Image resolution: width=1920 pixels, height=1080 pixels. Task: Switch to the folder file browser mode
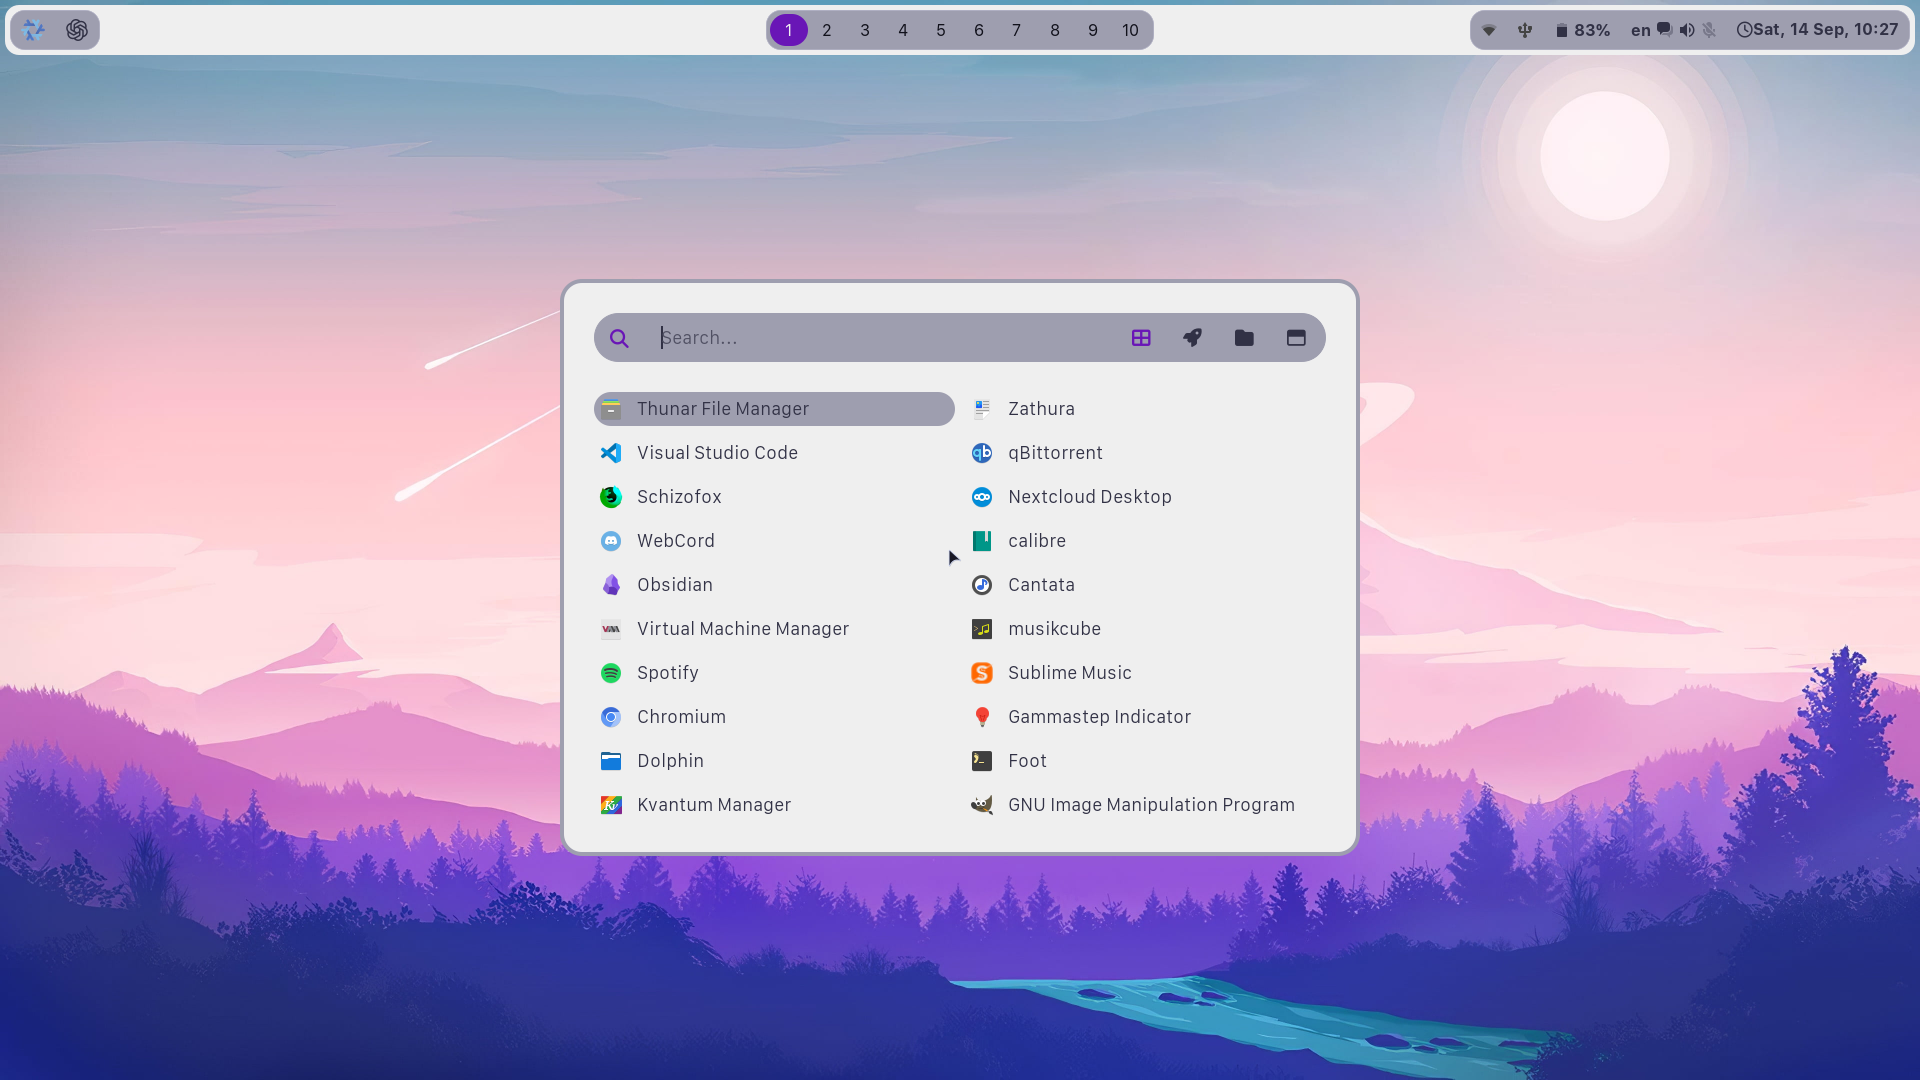[1244, 338]
